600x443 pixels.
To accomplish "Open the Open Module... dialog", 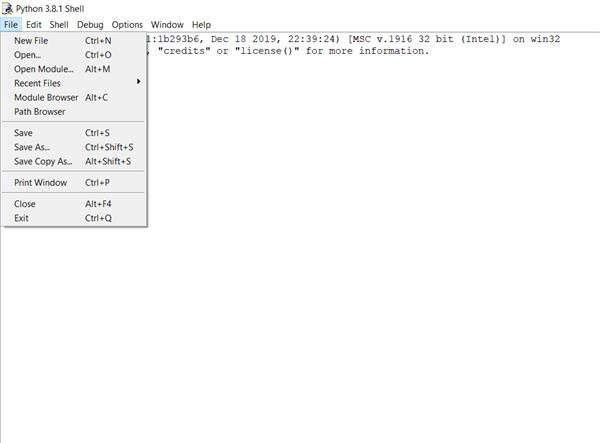I will pos(75,69).
